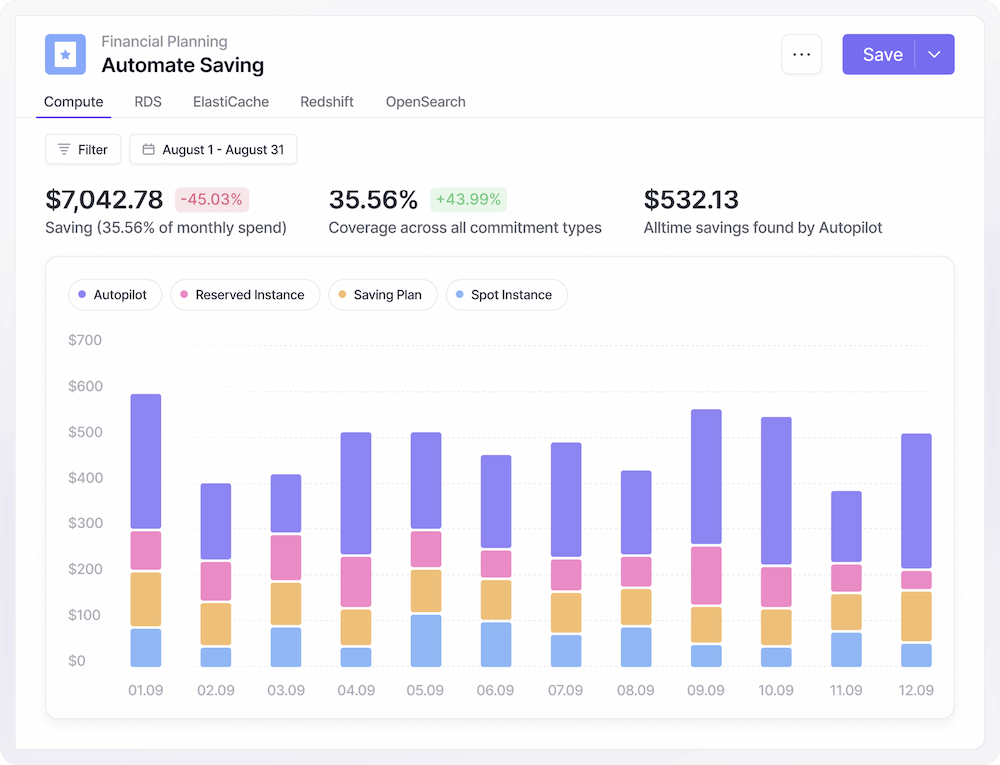Toggle the Reserved Instance legend chip
The width and height of the screenshot is (1000, 765).
pyautogui.click(x=245, y=295)
